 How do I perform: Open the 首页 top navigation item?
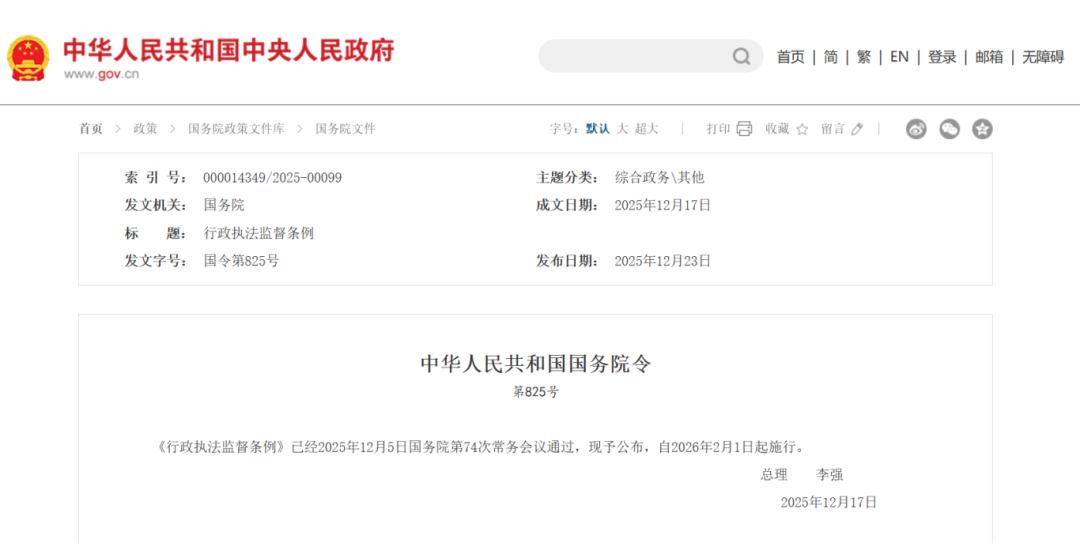click(x=790, y=57)
